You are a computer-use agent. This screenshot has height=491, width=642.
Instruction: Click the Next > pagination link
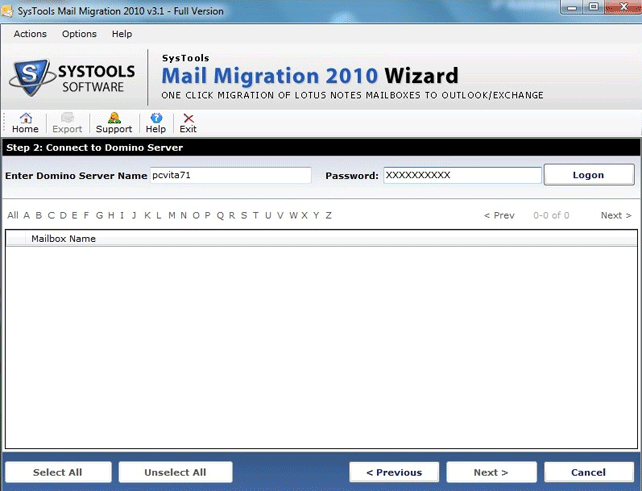coord(616,215)
